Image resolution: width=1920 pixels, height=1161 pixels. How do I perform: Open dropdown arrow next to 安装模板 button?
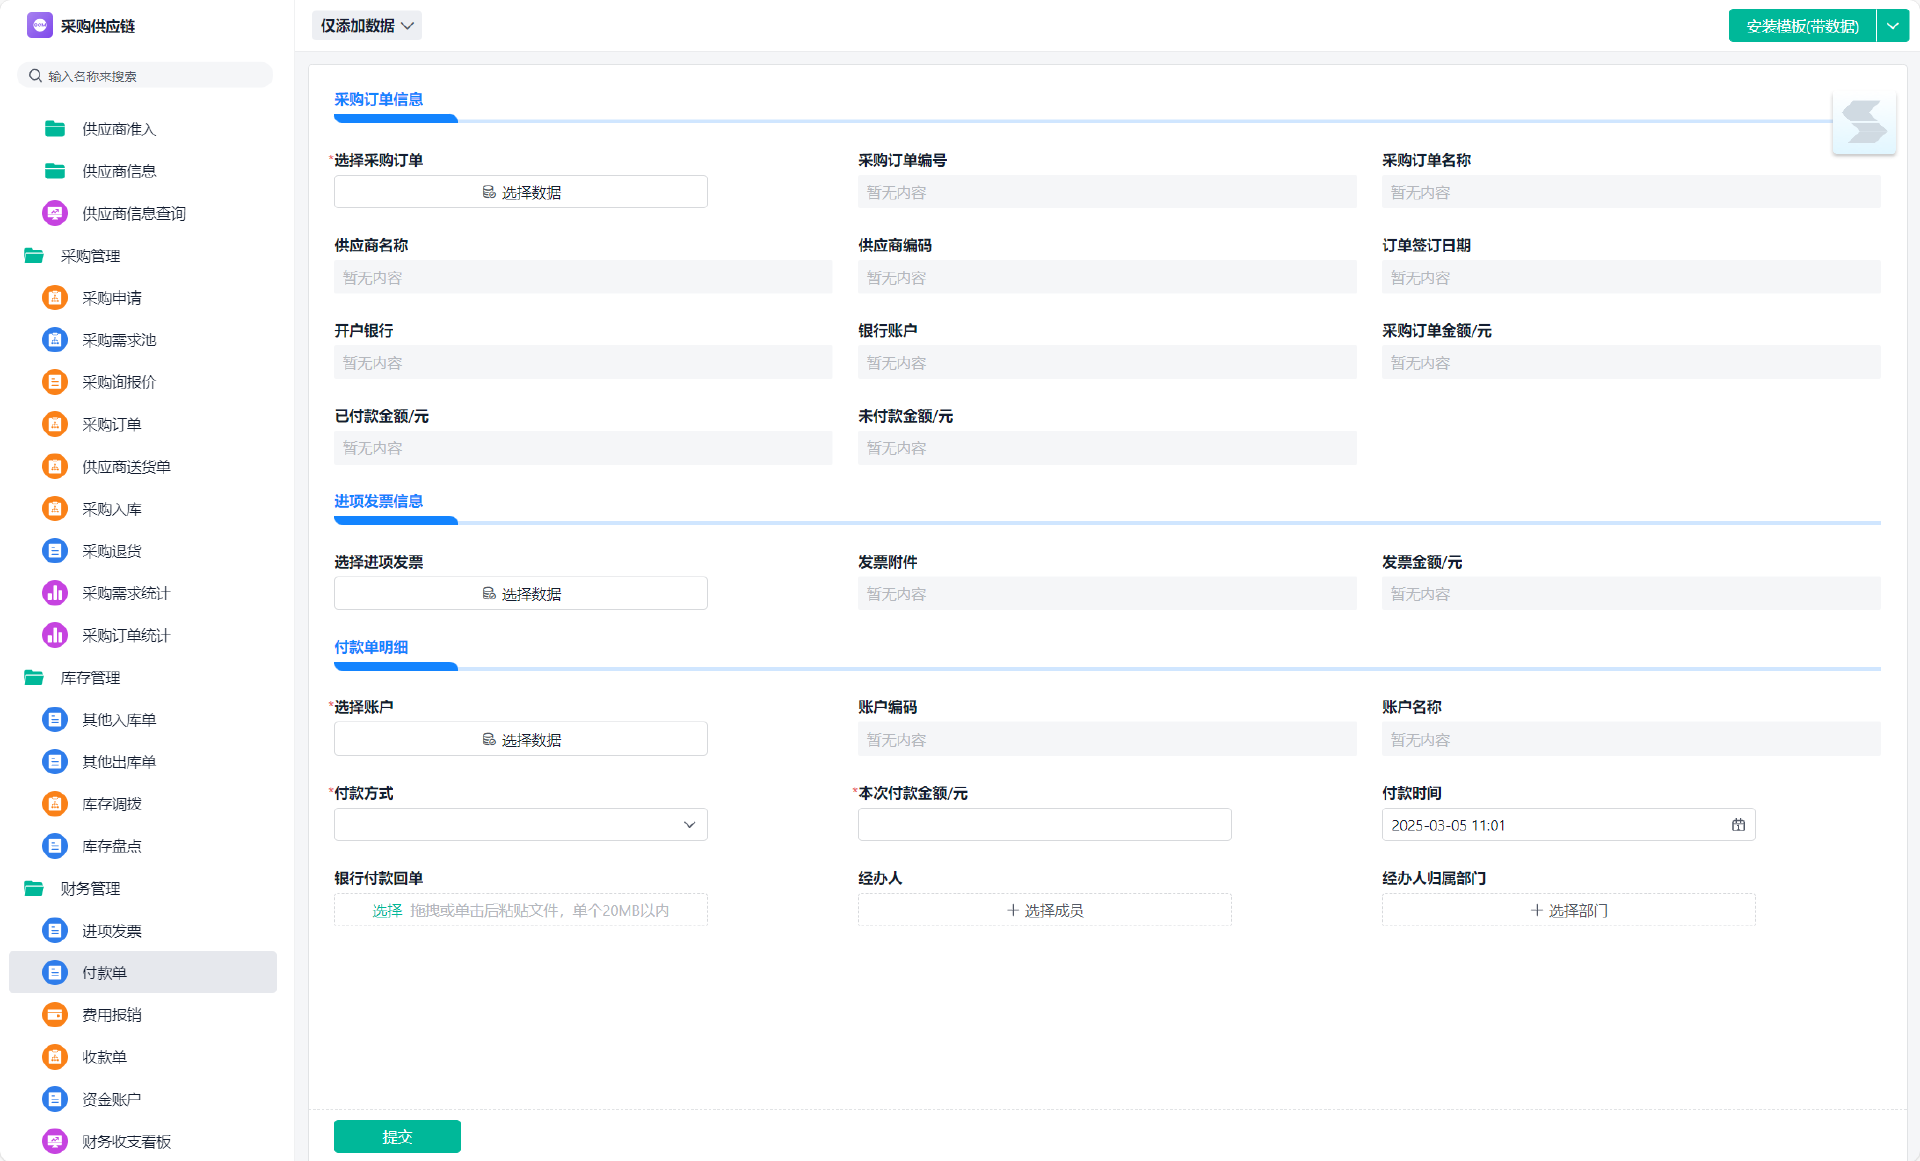tap(1893, 26)
